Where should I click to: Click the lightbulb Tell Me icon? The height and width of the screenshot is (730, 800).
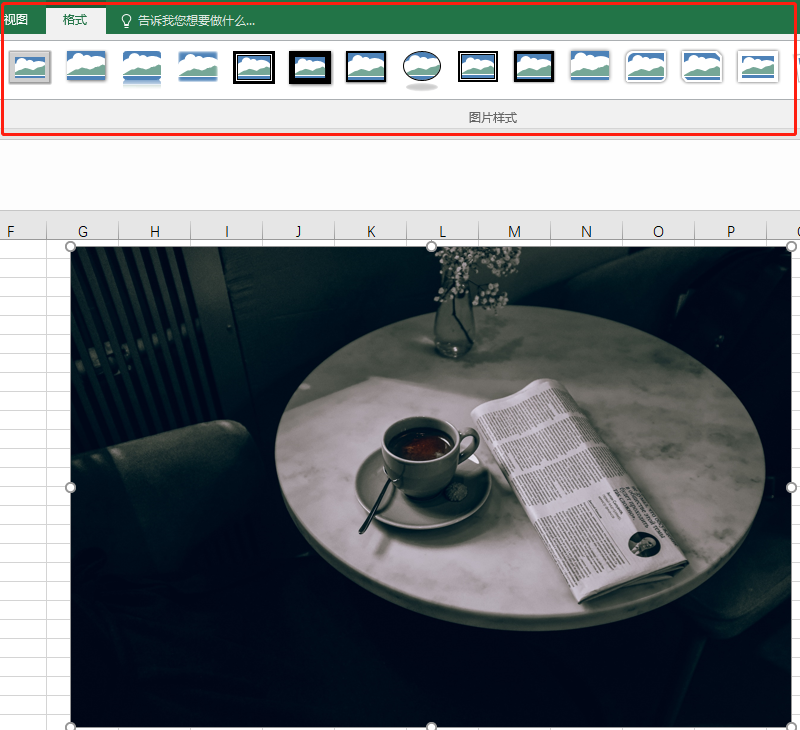(x=126, y=21)
